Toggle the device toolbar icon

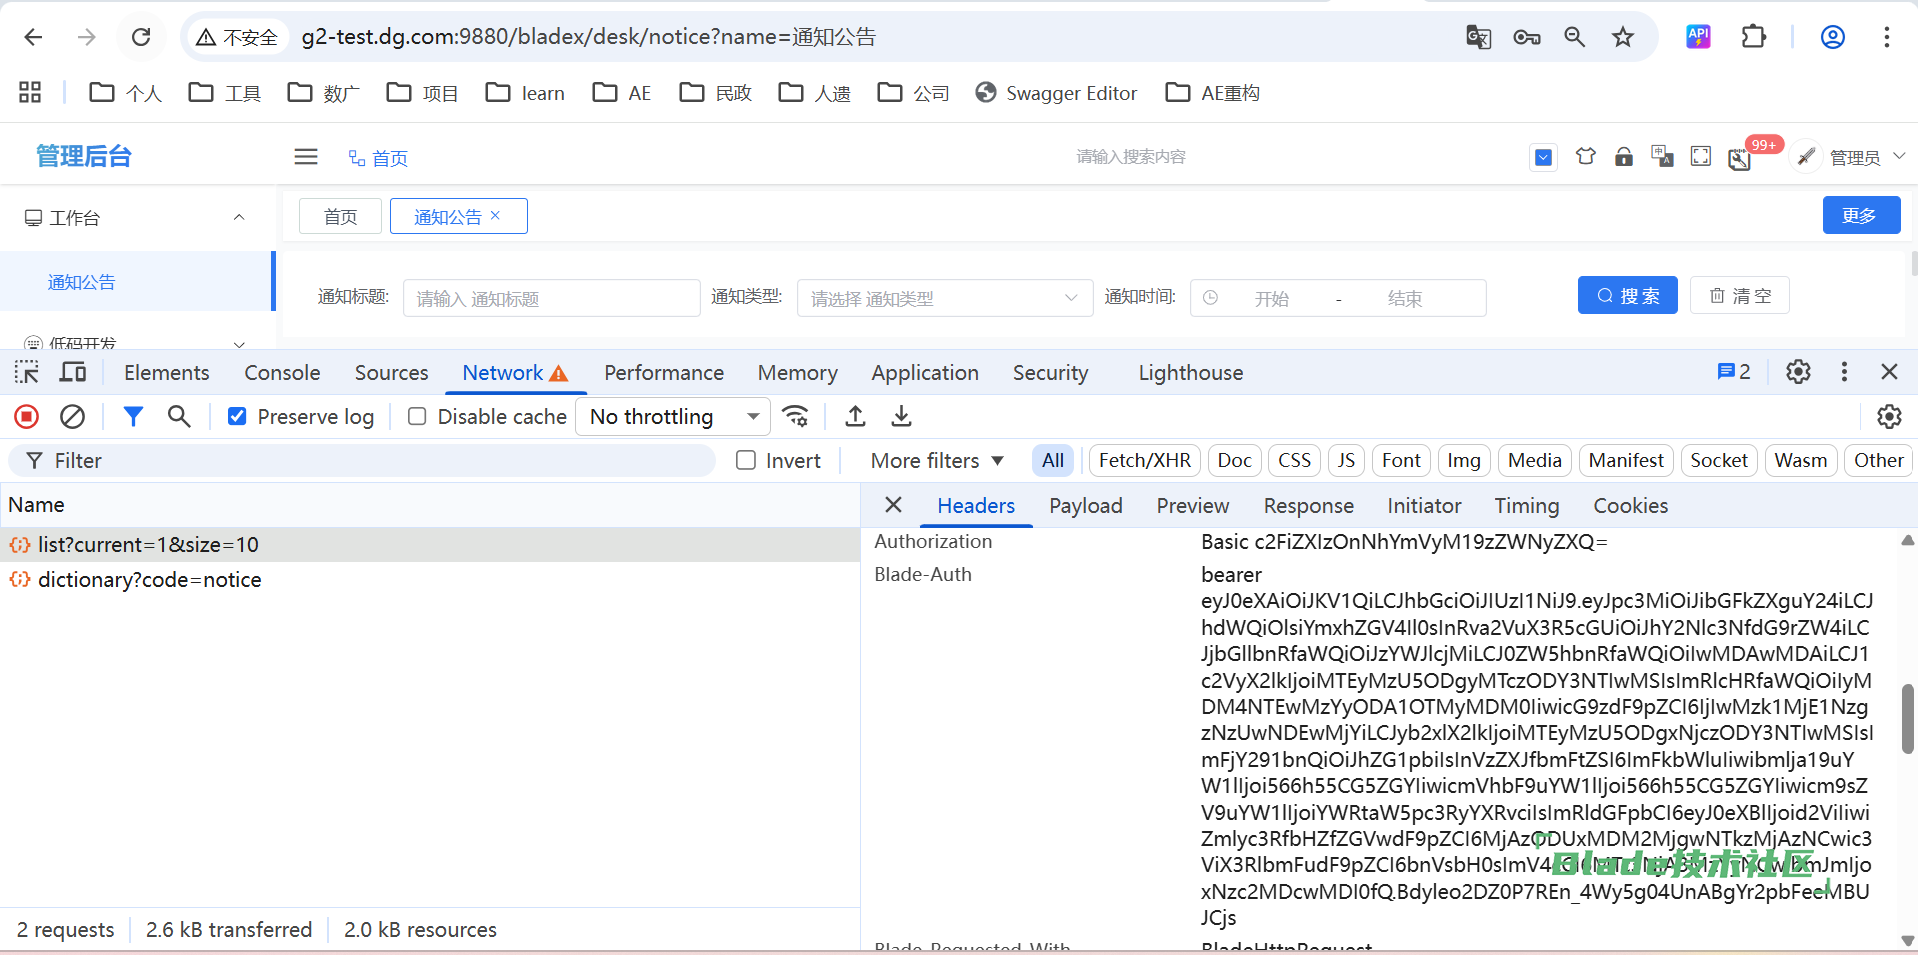(x=73, y=373)
